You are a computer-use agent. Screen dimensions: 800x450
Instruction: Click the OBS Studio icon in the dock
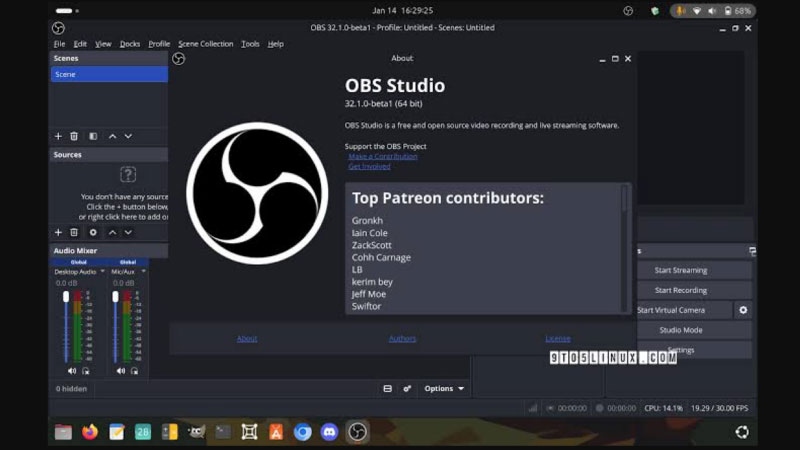[x=357, y=432]
